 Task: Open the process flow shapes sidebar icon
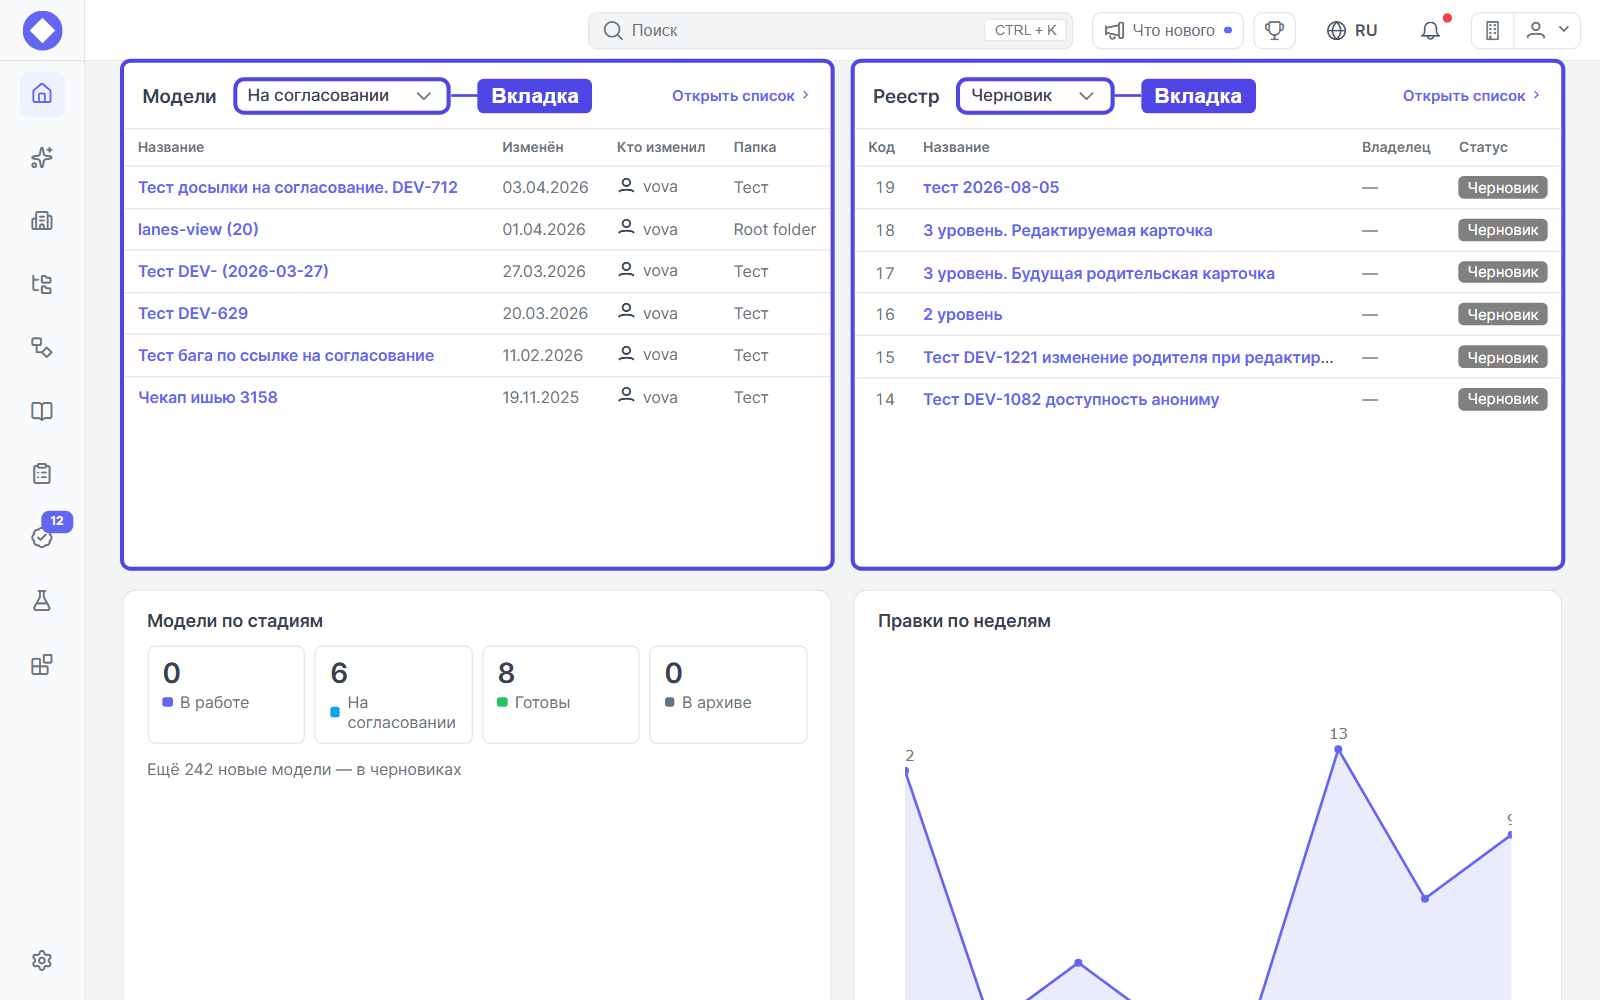pyautogui.click(x=42, y=347)
